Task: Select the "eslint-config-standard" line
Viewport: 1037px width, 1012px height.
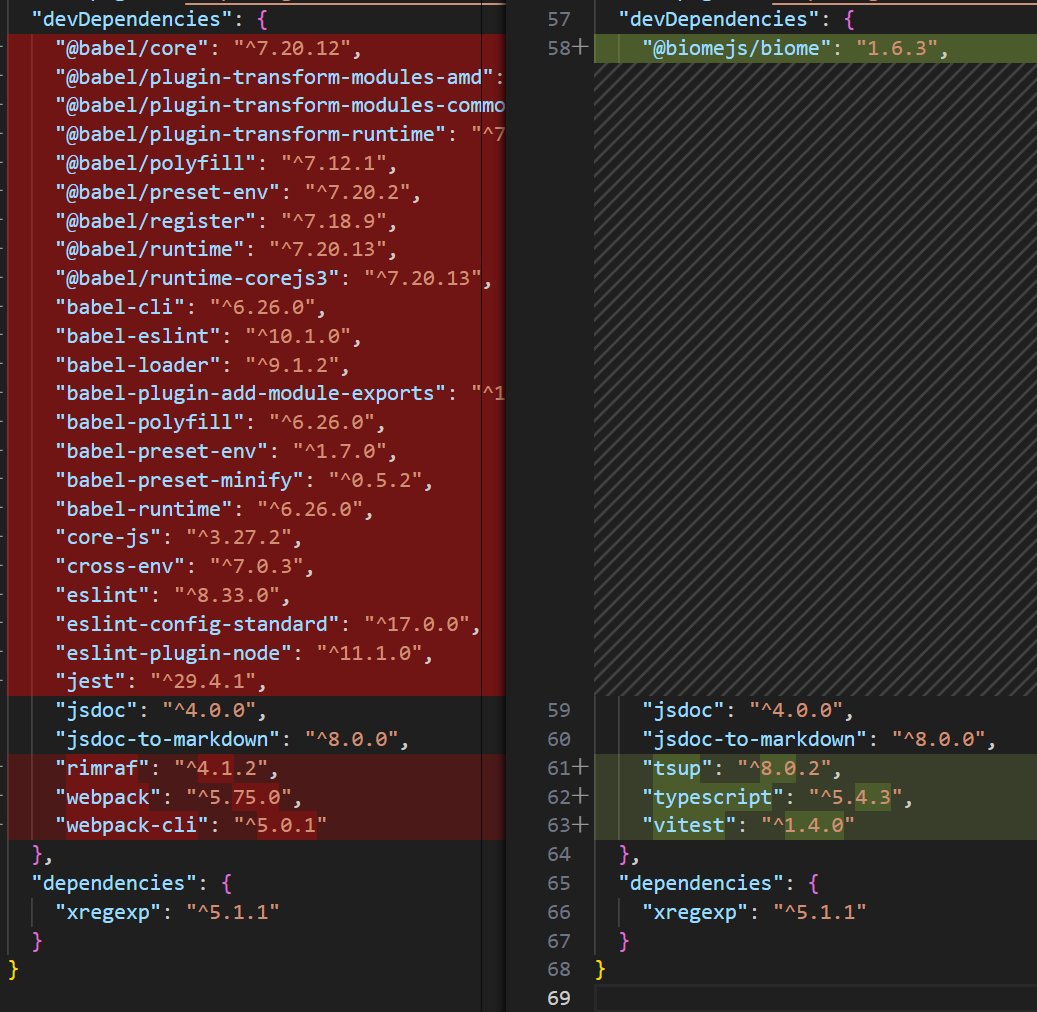Action: pos(268,624)
